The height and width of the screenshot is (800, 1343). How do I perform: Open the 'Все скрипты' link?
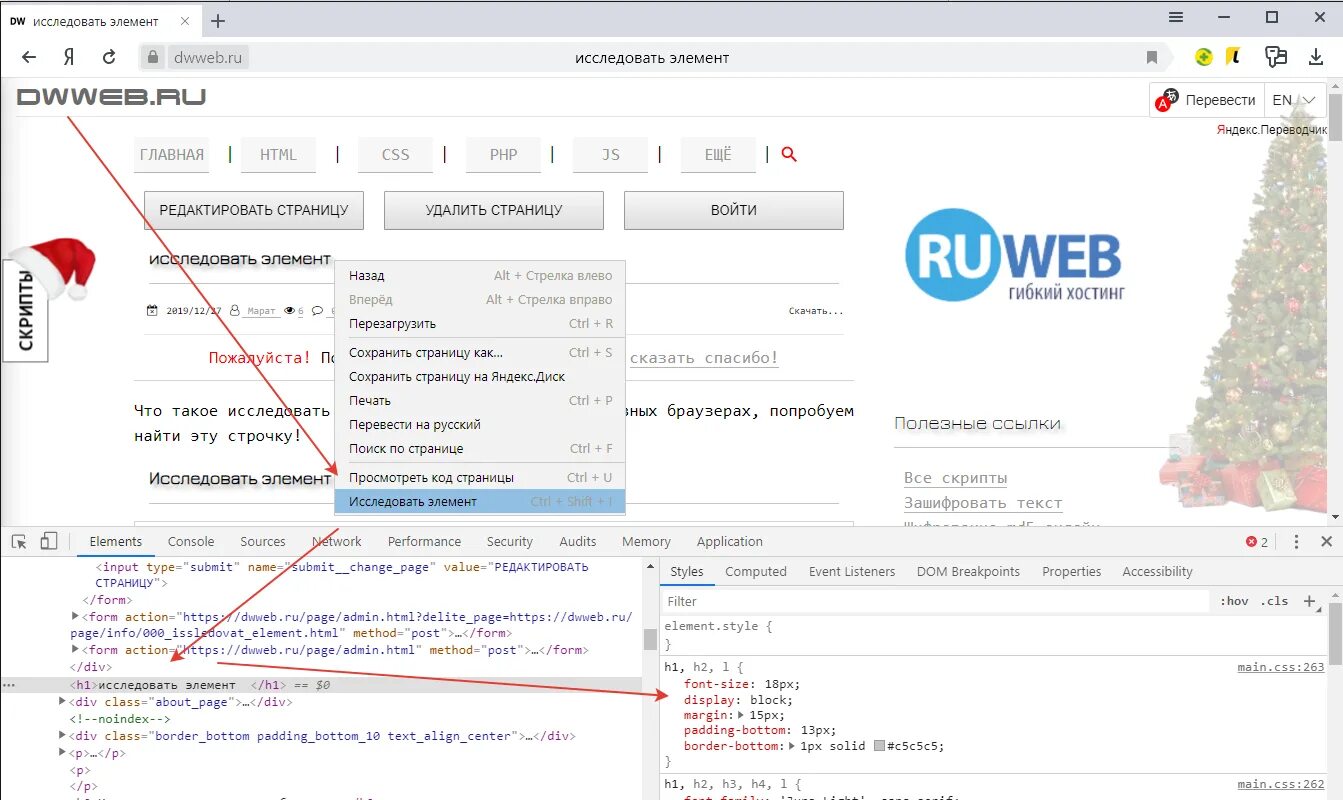955,478
